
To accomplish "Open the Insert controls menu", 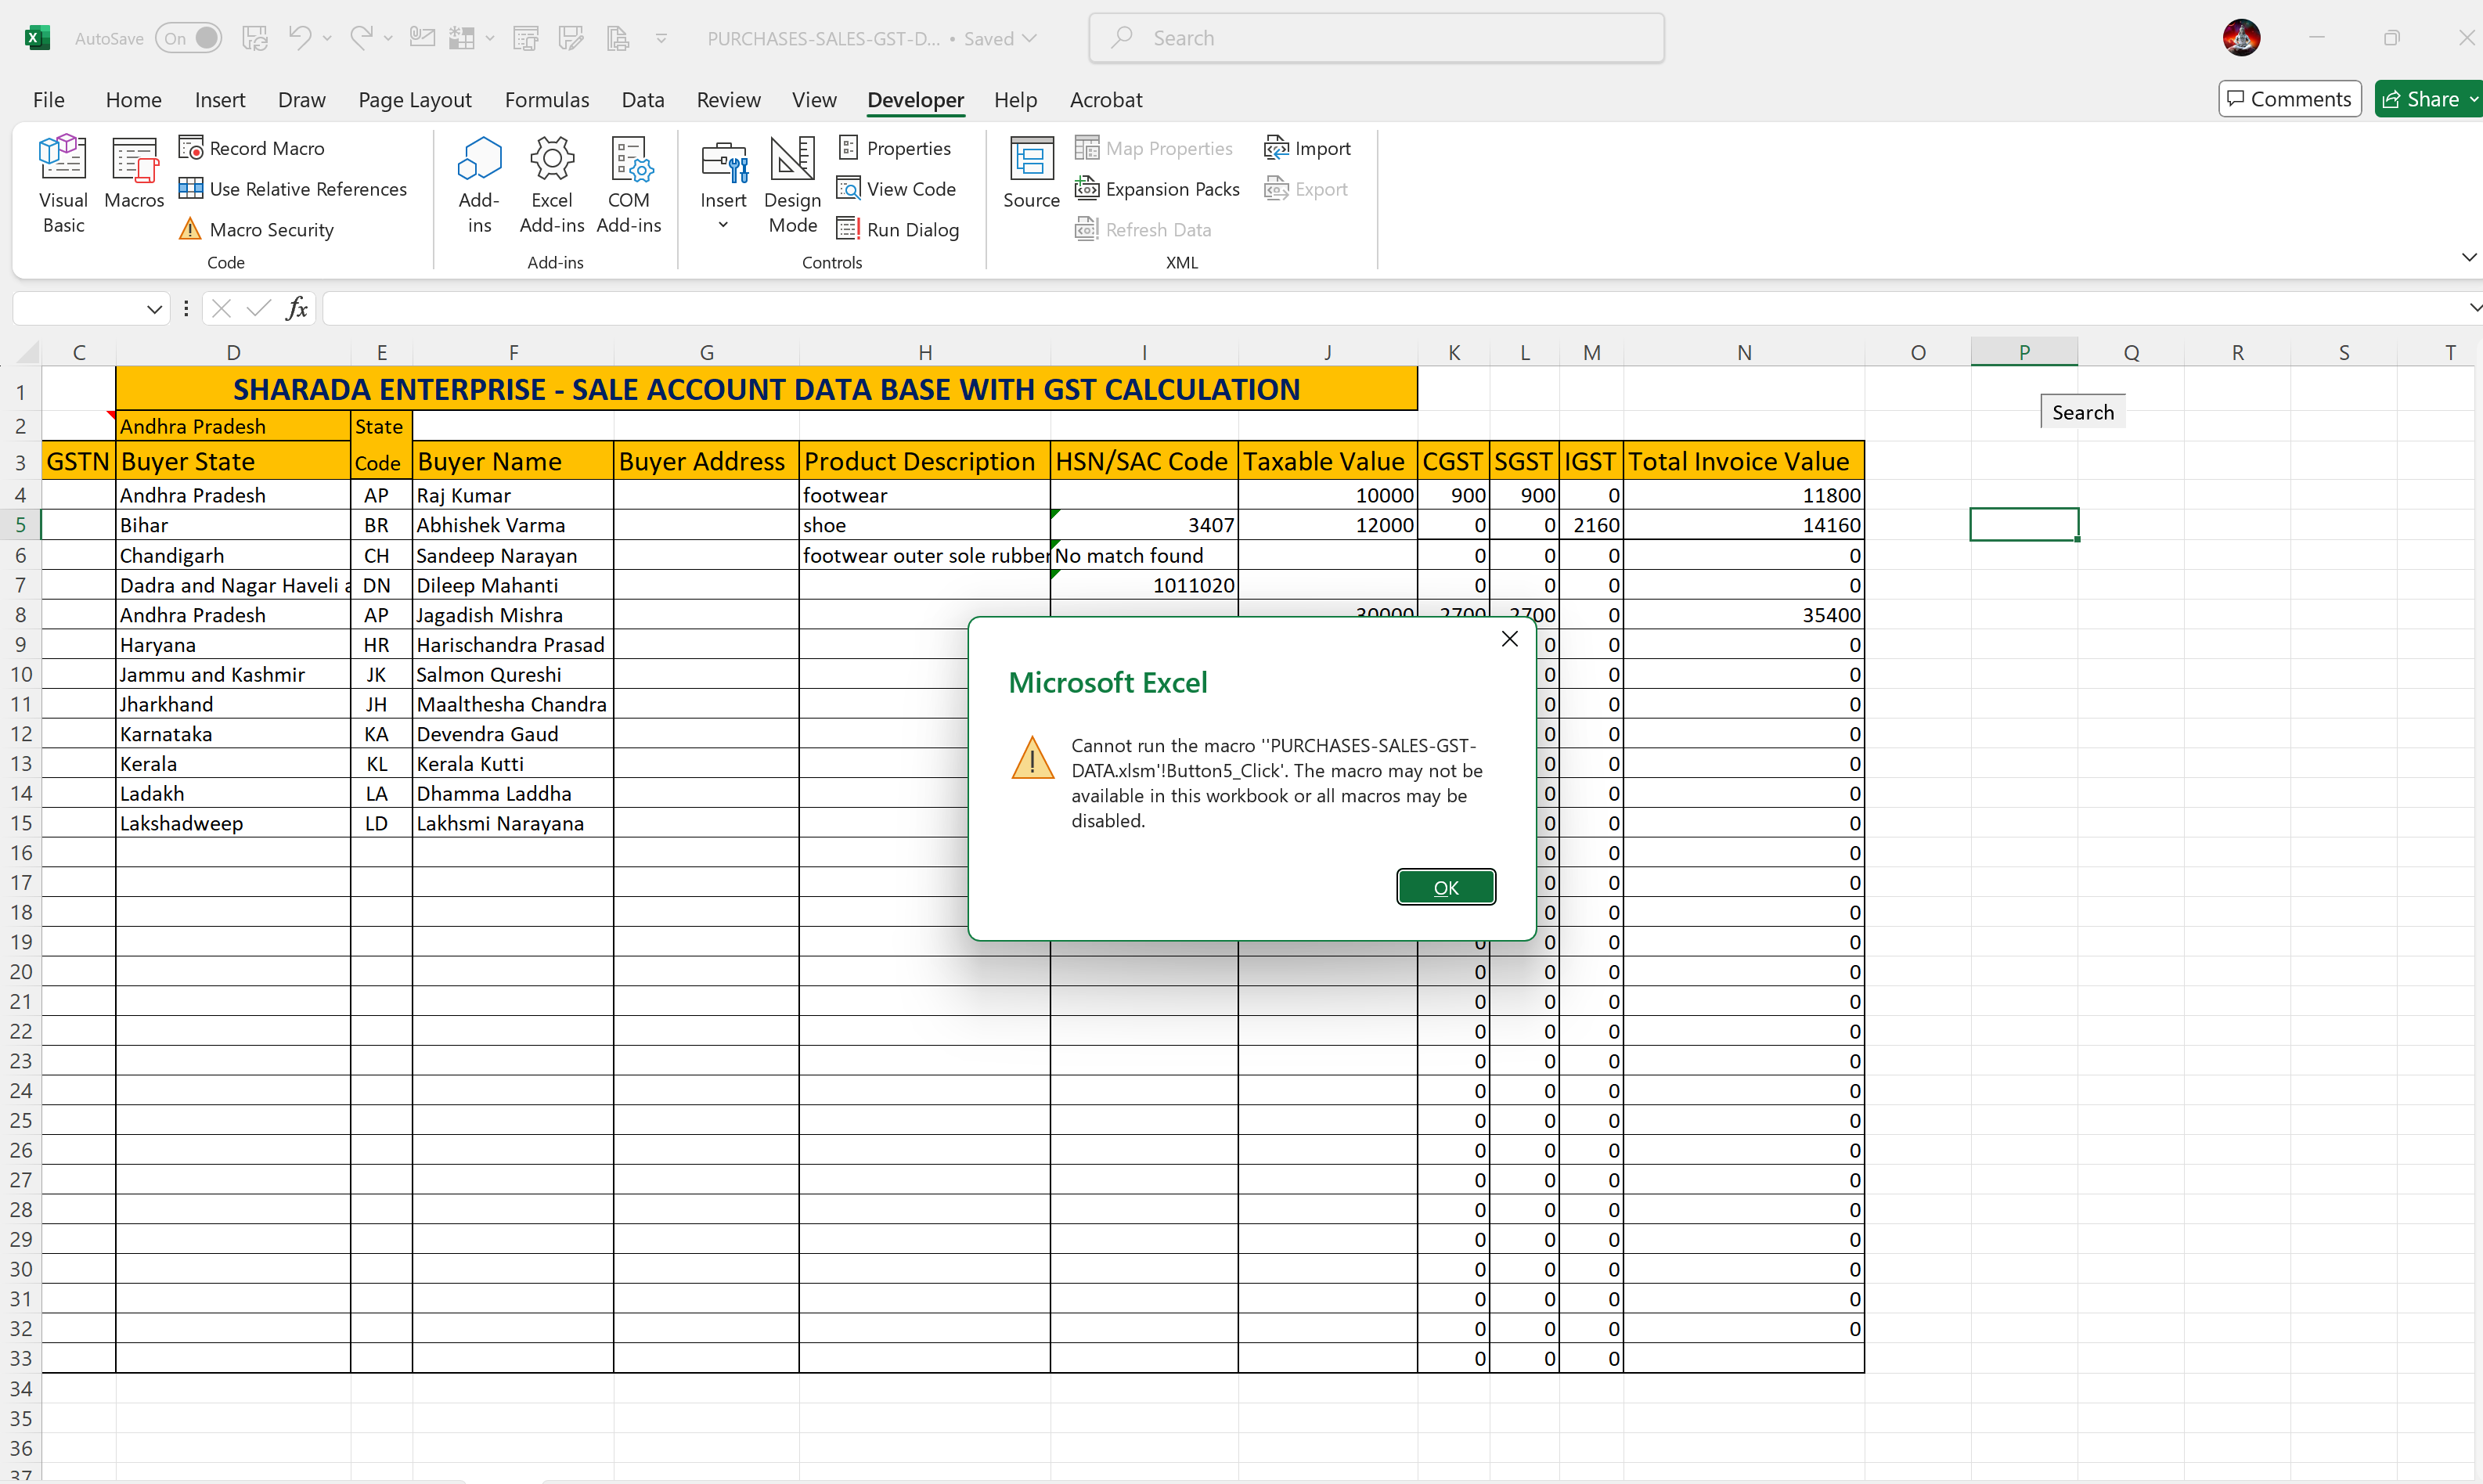I will [723, 185].
